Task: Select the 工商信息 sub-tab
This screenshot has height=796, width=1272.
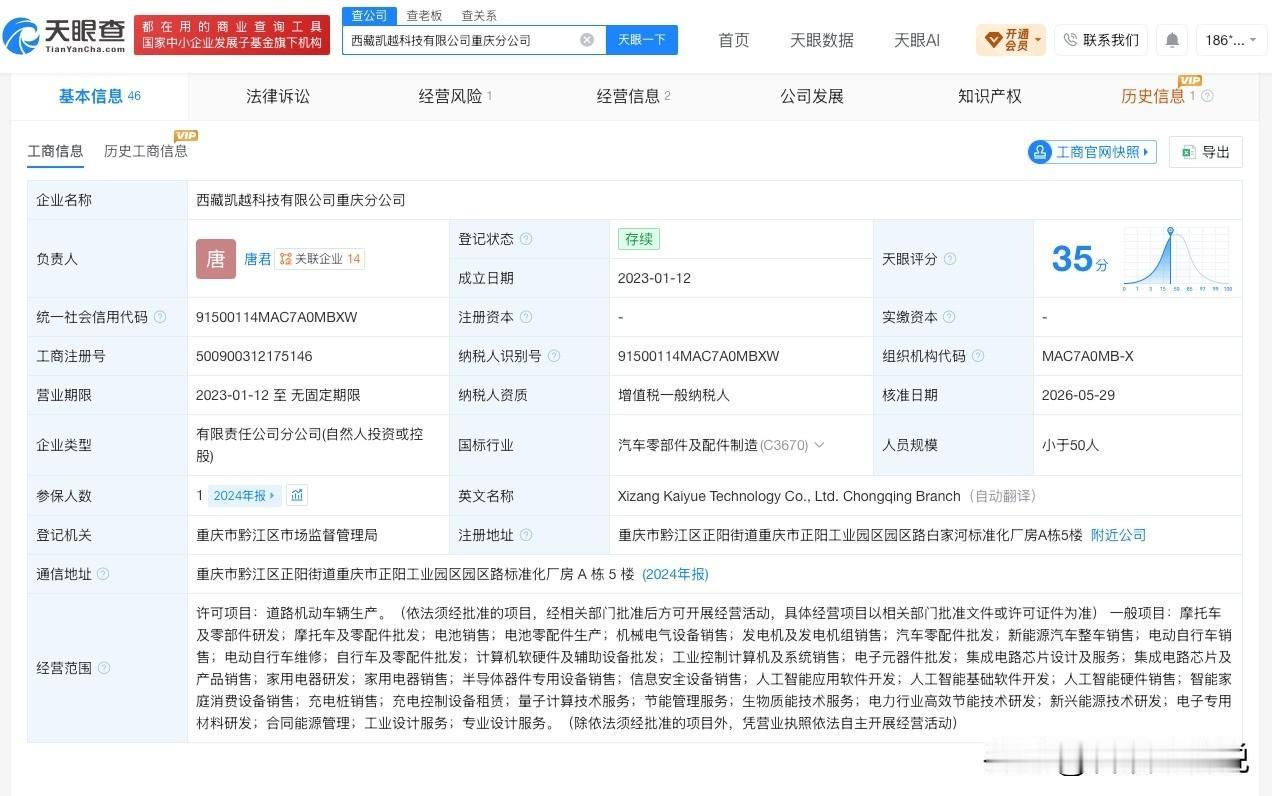Action: [56, 151]
